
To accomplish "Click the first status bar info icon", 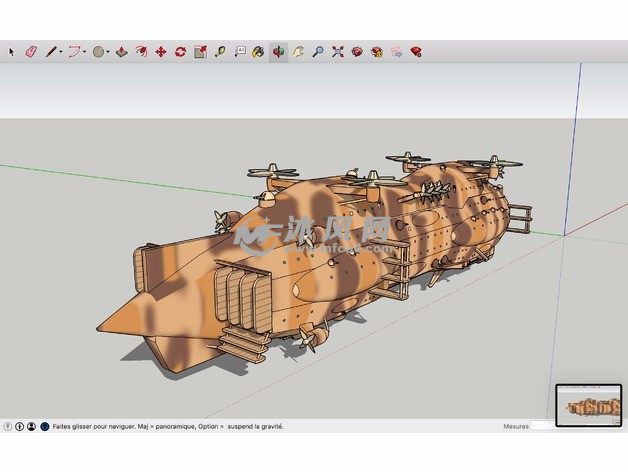I will pos(8,426).
